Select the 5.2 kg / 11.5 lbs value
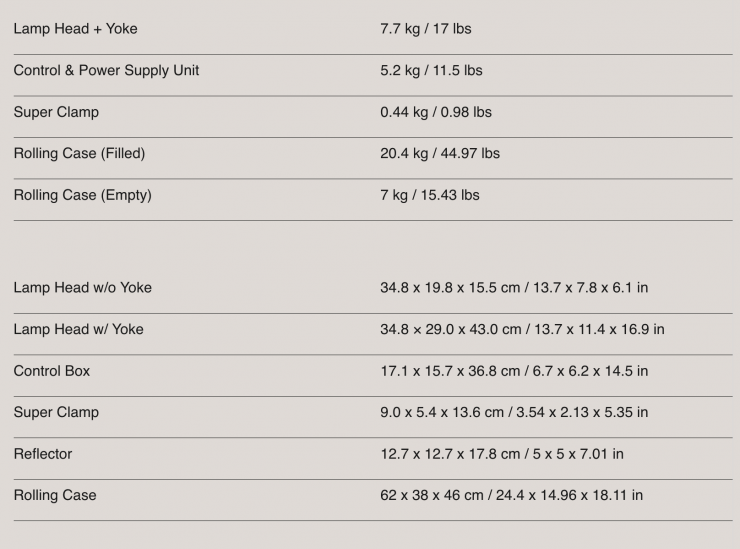Viewport: 740px width, 549px height. (x=431, y=70)
